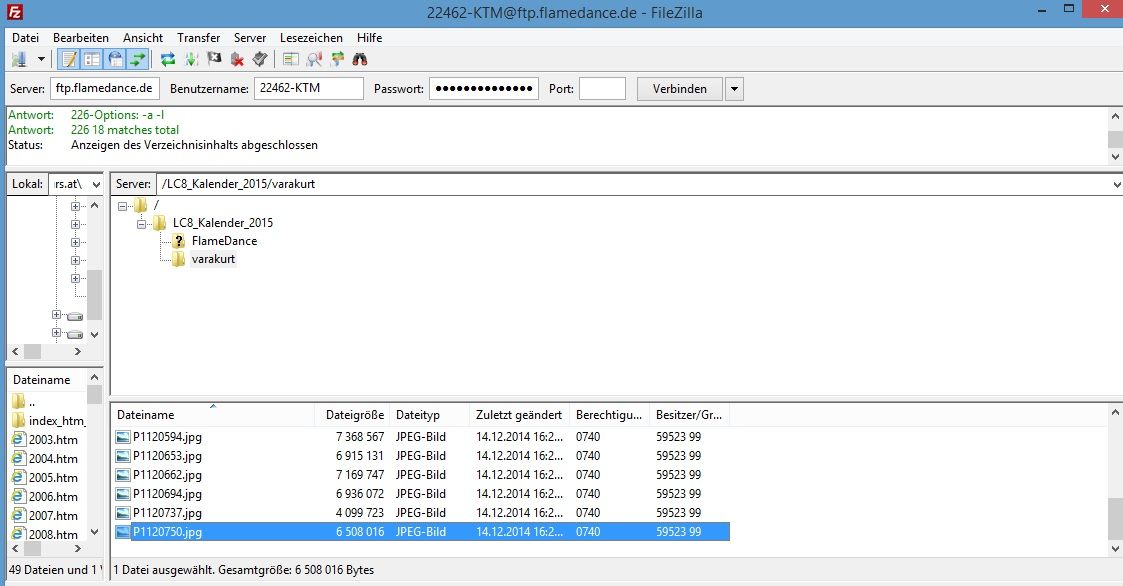Toggle the message log display

(x=69, y=60)
